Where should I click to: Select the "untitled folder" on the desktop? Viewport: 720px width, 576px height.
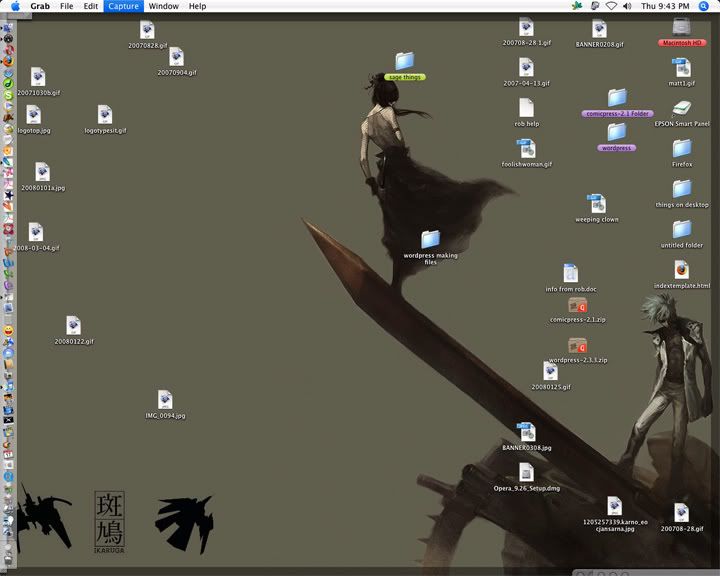pos(682,229)
